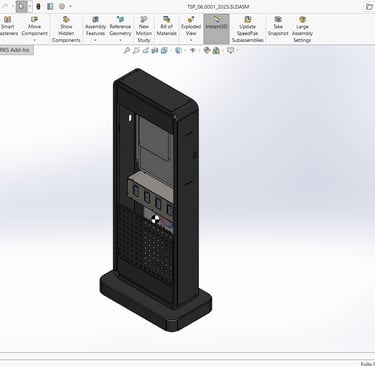Image resolution: width=375 pixels, height=366 pixels.
Task: Open Large Assembly Settings
Action: pyautogui.click(x=302, y=29)
